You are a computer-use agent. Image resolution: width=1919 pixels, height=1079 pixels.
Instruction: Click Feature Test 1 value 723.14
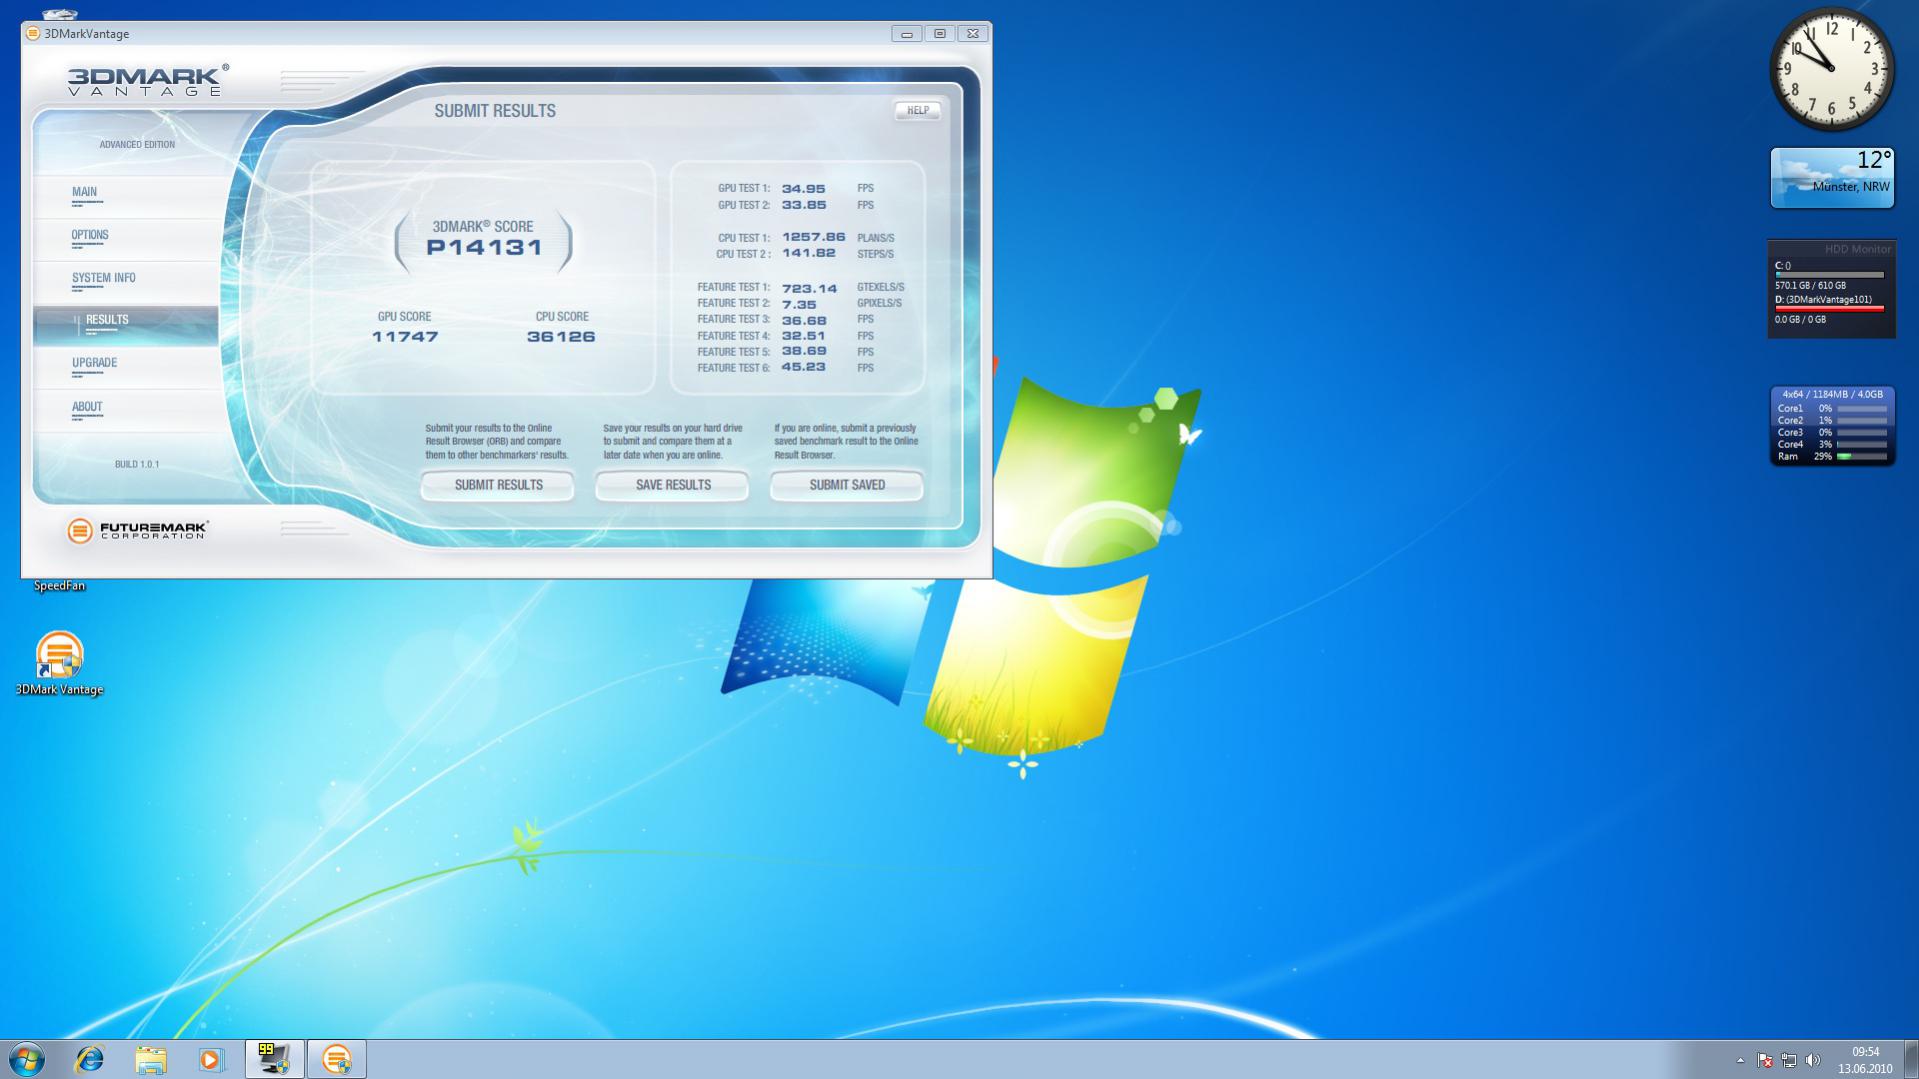[x=810, y=288]
